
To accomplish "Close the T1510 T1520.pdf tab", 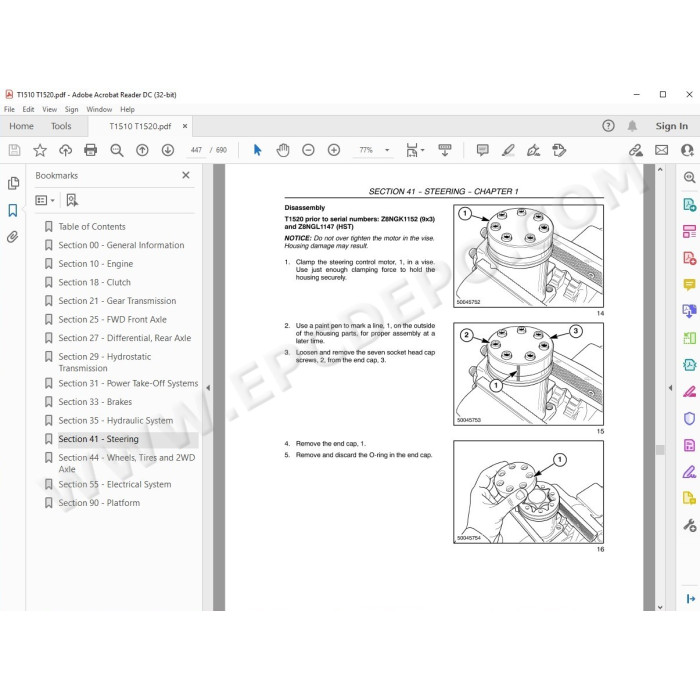I will point(185,126).
